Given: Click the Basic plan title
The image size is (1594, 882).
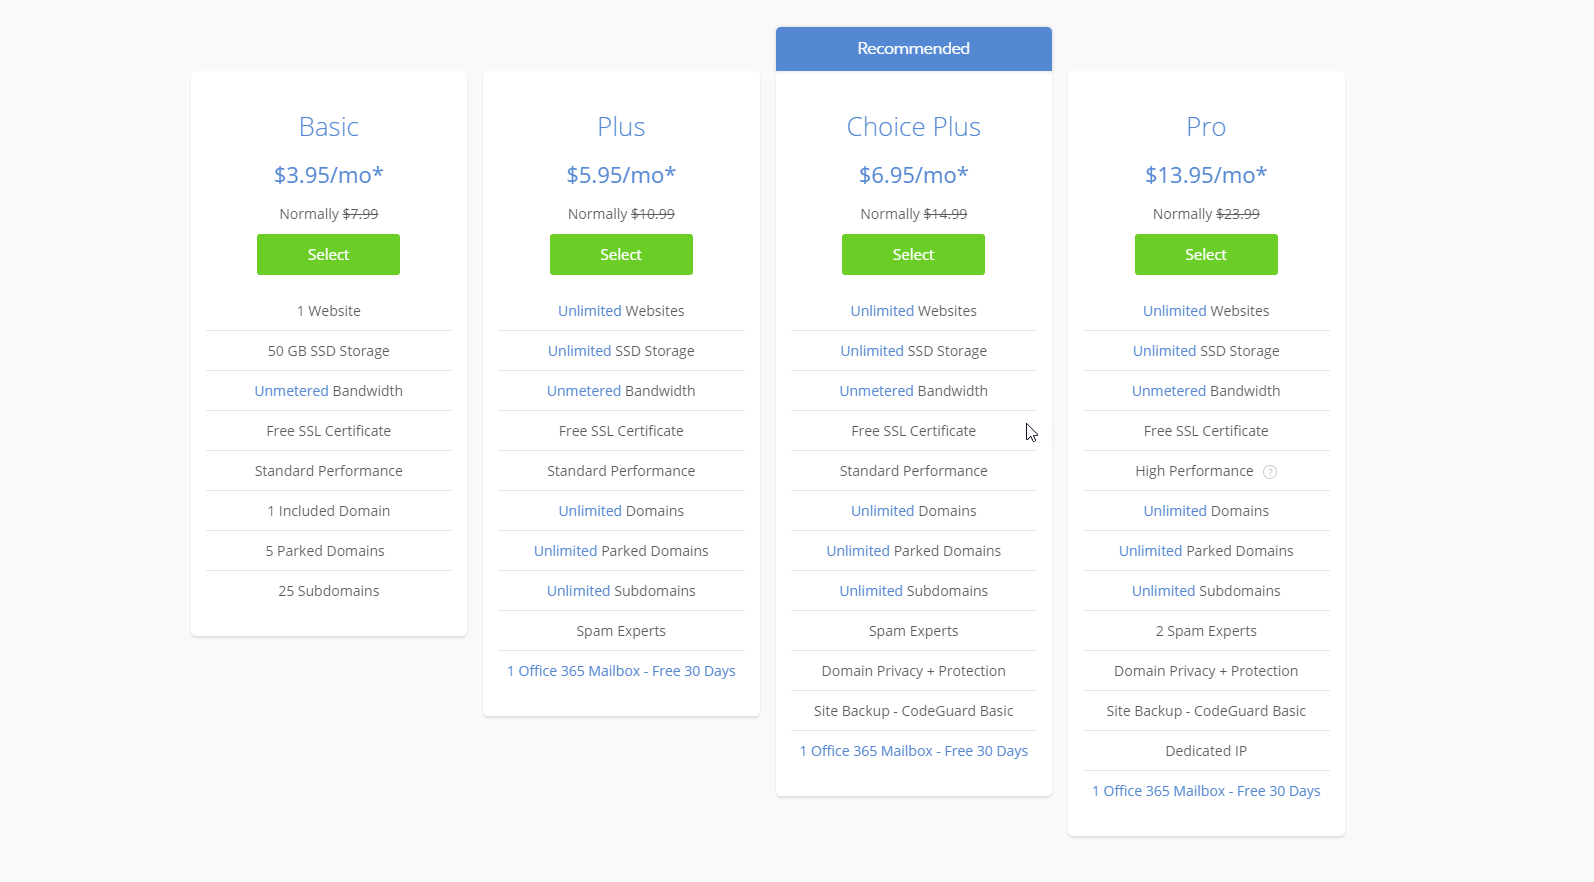Looking at the screenshot, I should point(328,127).
